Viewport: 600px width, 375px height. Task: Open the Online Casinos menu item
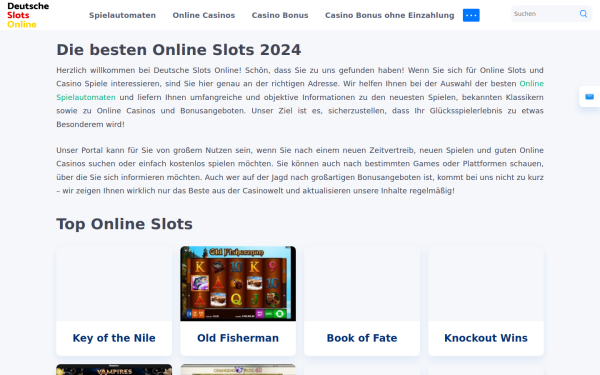click(204, 15)
